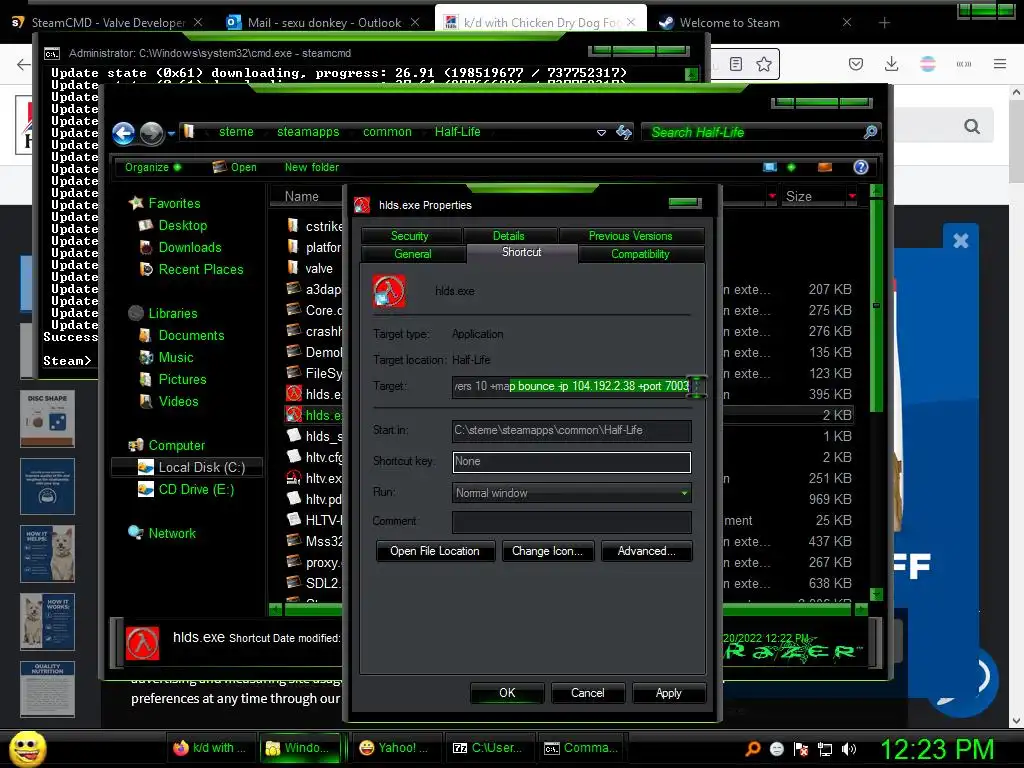Viewport: 1024px width, 768px height.
Task: Click the Size column dropdown arrow
Action: point(852,196)
